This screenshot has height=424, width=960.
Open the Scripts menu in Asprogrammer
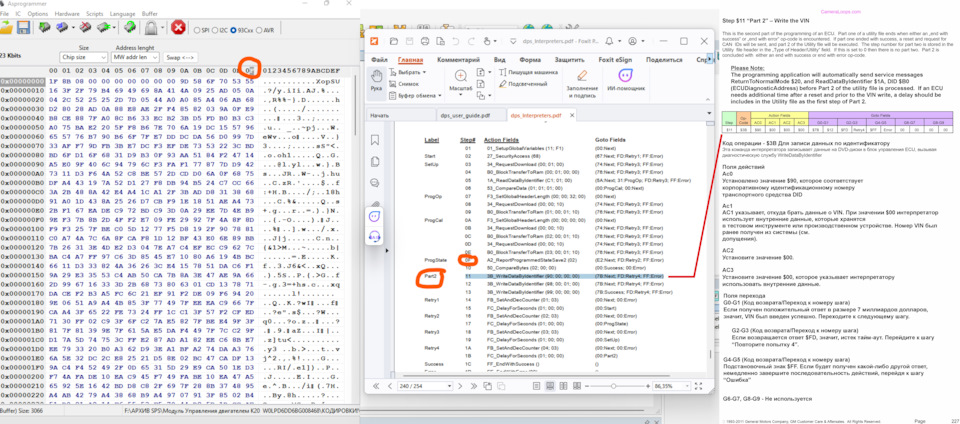pos(94,13)
